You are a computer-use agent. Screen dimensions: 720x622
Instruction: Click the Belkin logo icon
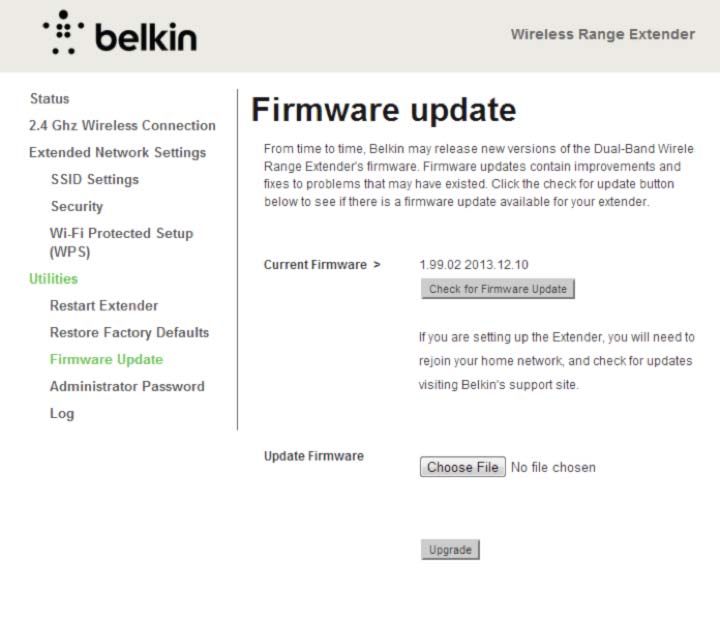63,33
